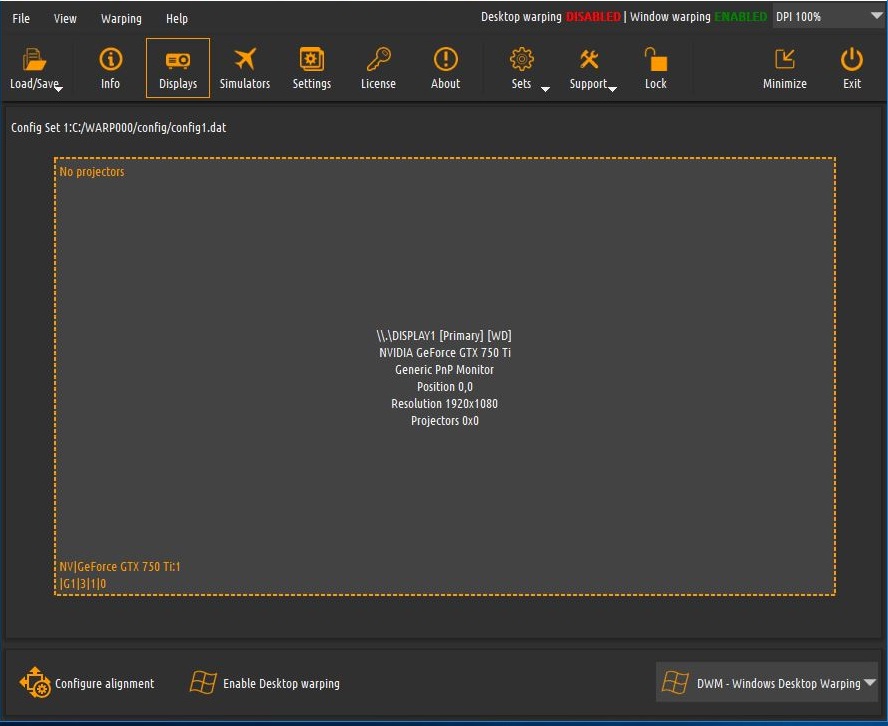Open the Warping menu
This screenshot has width=888, height=726.
pos(121,18)
